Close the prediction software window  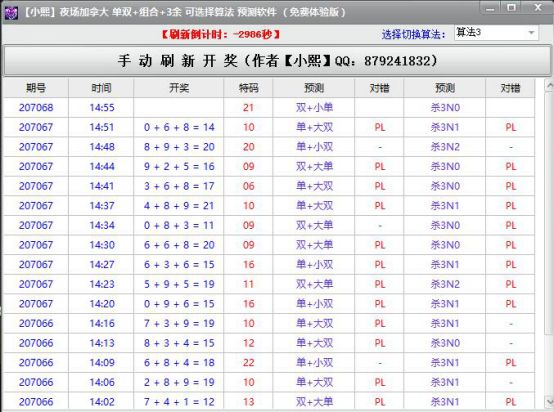[x=537, y=8]
